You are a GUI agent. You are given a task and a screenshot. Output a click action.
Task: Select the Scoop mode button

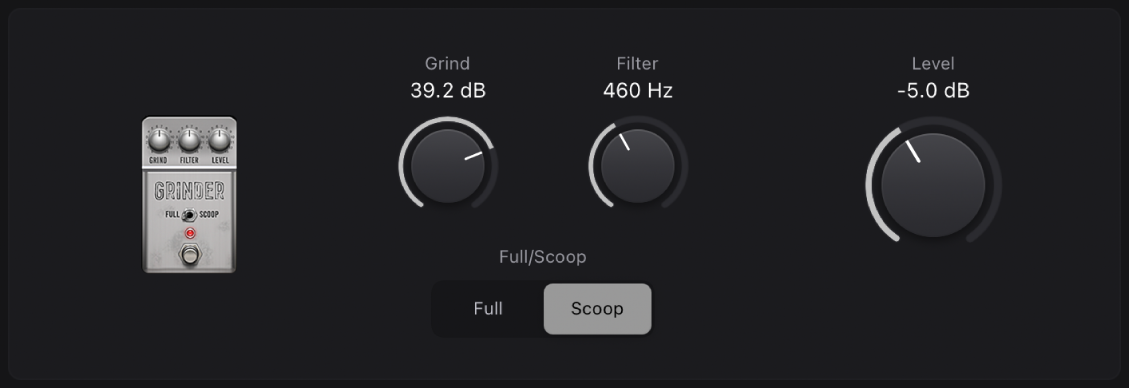[x=597, y=309]
